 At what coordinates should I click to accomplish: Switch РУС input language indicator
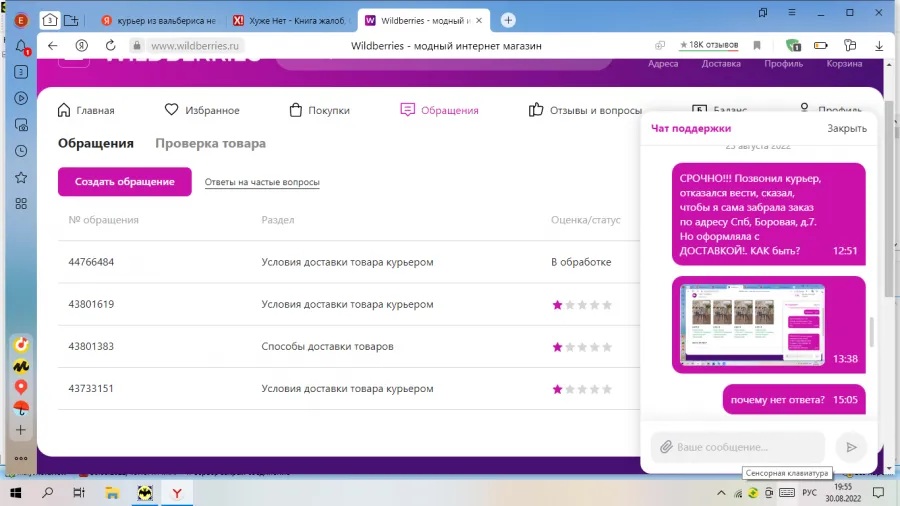tap(809, 493)
